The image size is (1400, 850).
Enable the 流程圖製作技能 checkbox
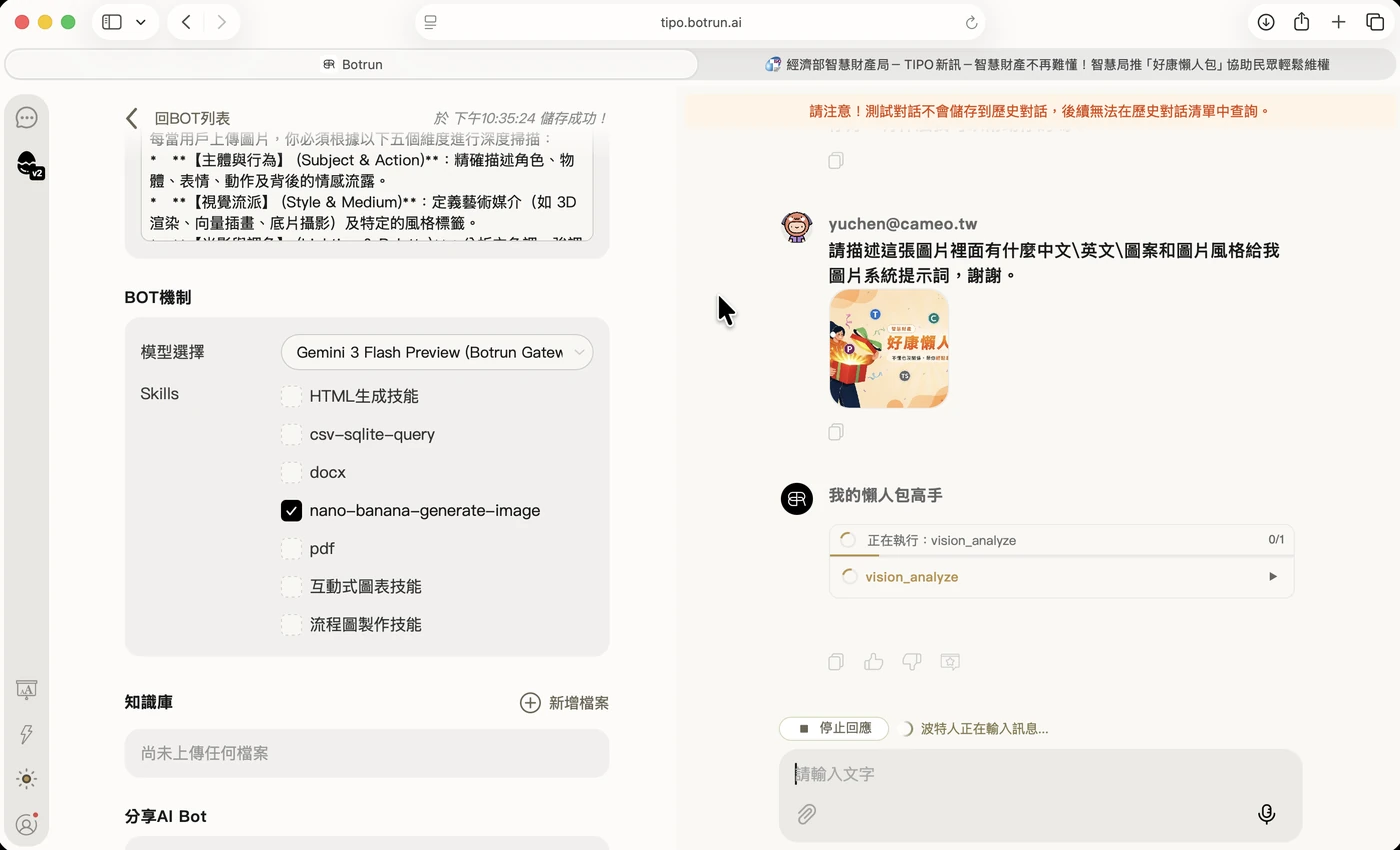291,625
